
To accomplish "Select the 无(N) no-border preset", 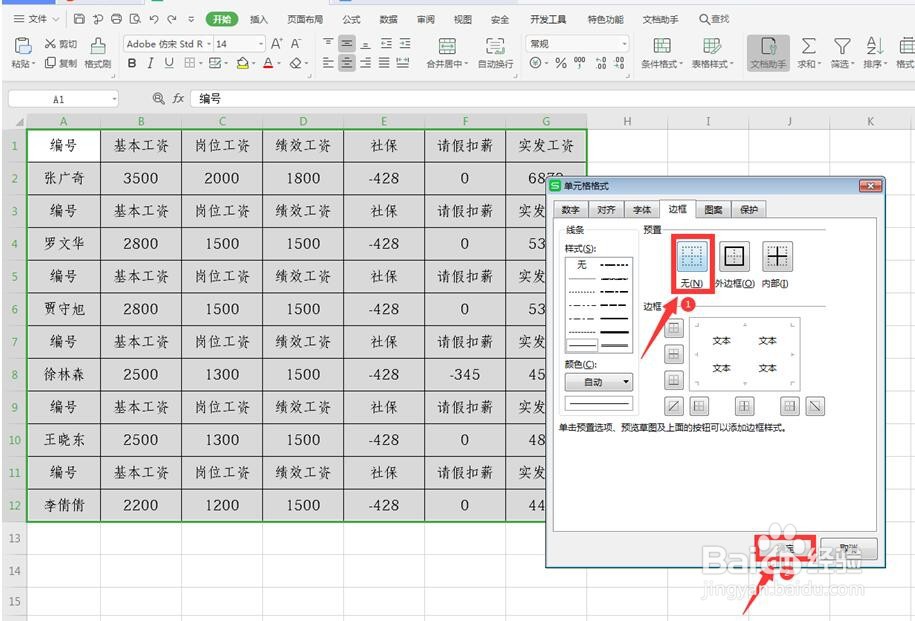I will pos(692,257).
